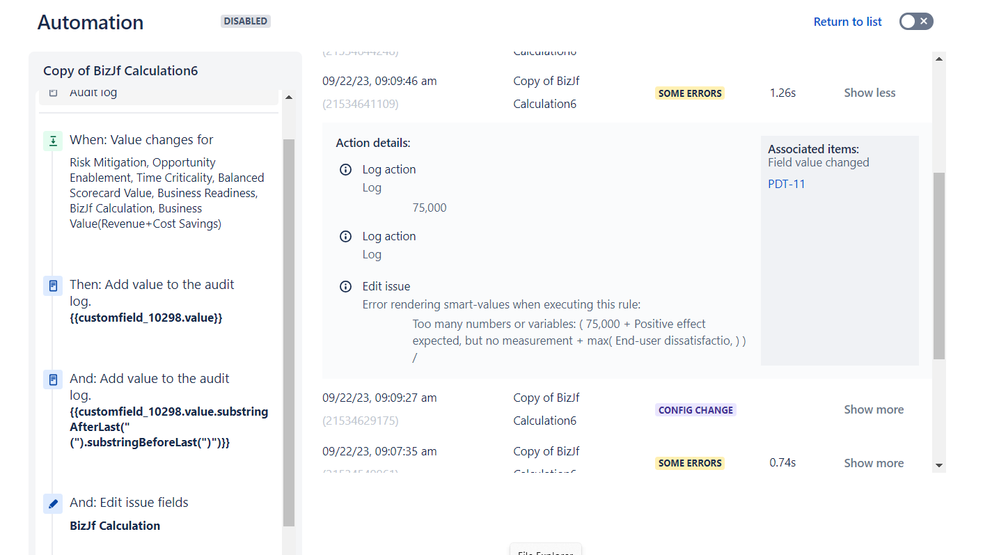Click the second audit log action icon
Image resolution: width=999 pixels, height=555 pixels.
53,380
